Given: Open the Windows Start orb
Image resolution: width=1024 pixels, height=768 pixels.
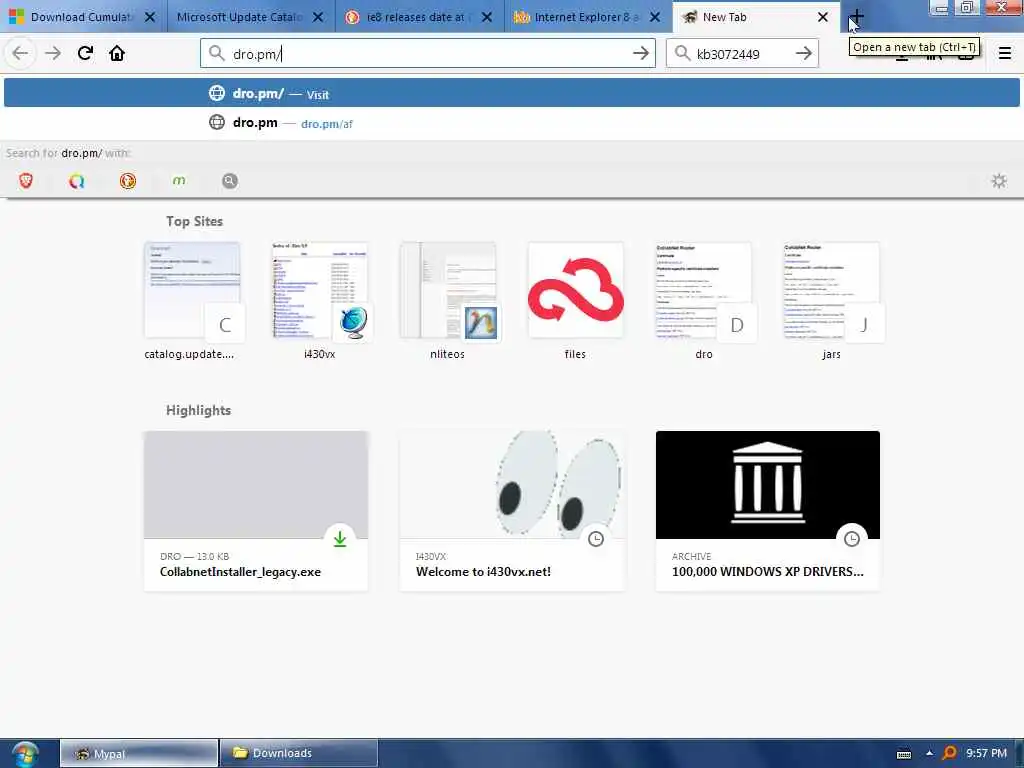Looking at the screenshot, I should (x=25, y=754).
